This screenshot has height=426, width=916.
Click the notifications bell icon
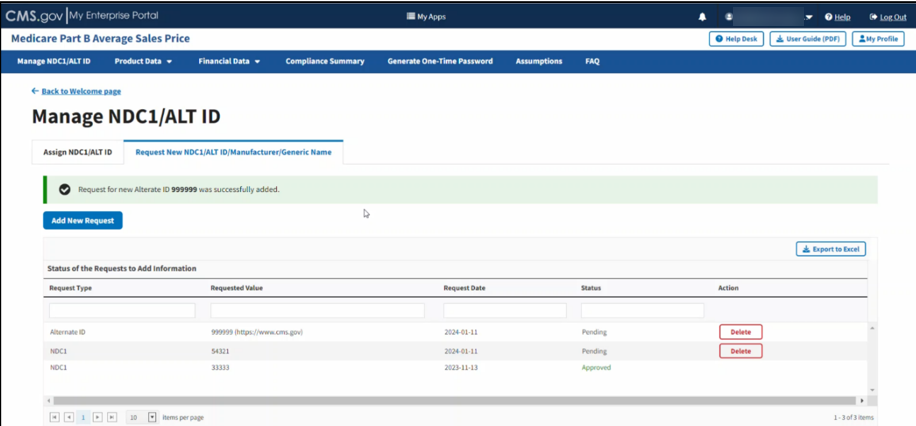click(702, 17)
